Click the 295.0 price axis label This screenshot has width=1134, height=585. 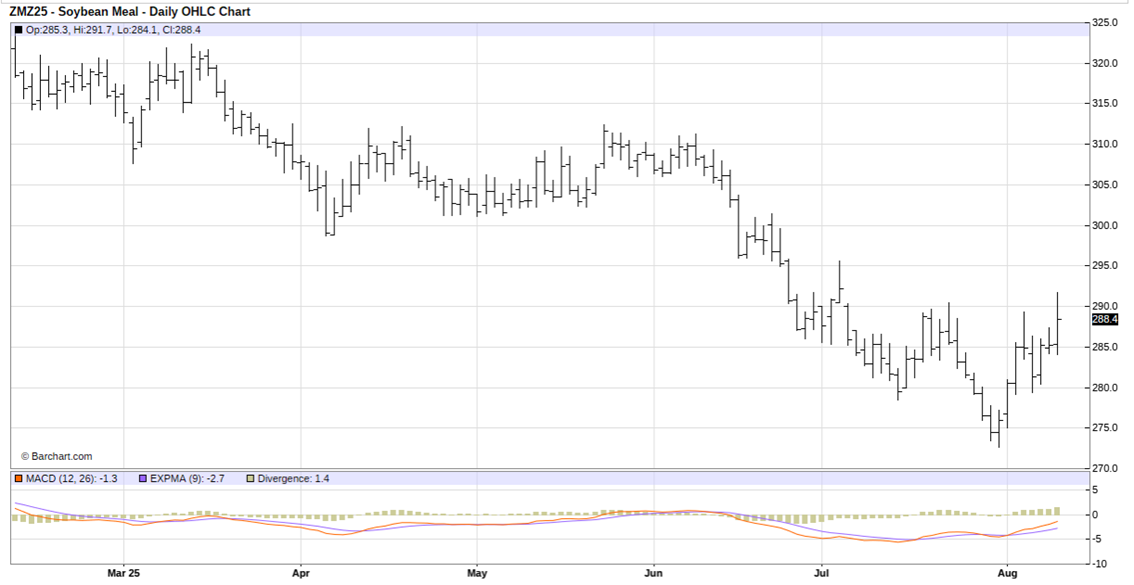1104,266
